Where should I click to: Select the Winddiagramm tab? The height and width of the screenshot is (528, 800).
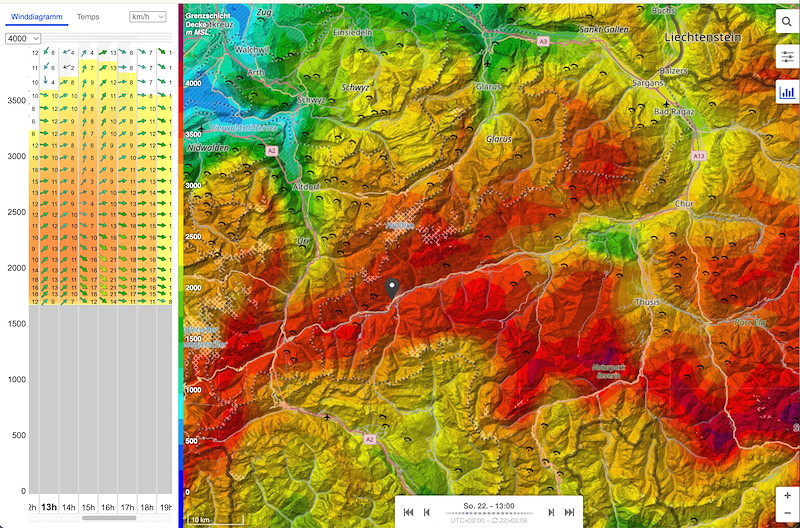pyautogui.click(x=35, y=17)
